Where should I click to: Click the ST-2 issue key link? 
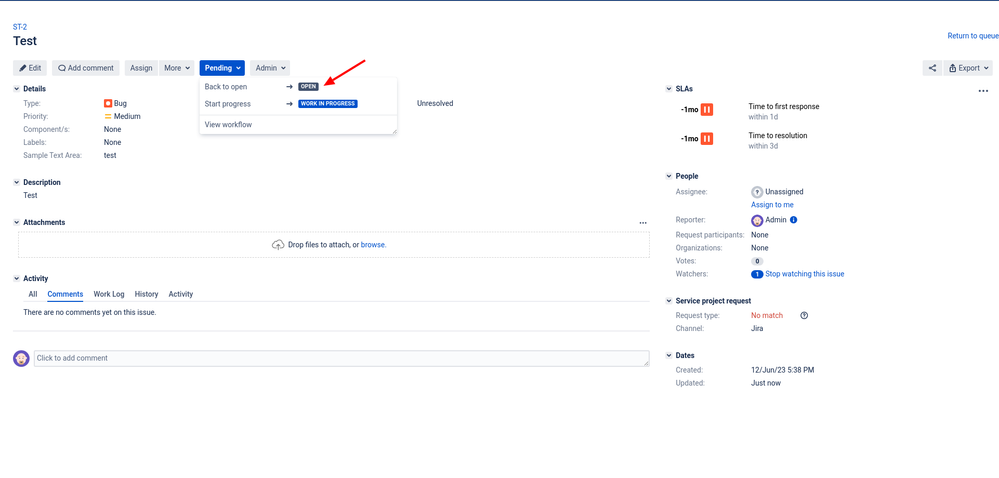point(20,27)
